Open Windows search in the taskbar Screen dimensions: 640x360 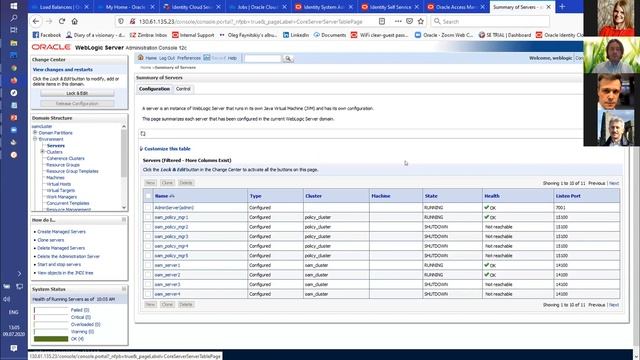13,18
